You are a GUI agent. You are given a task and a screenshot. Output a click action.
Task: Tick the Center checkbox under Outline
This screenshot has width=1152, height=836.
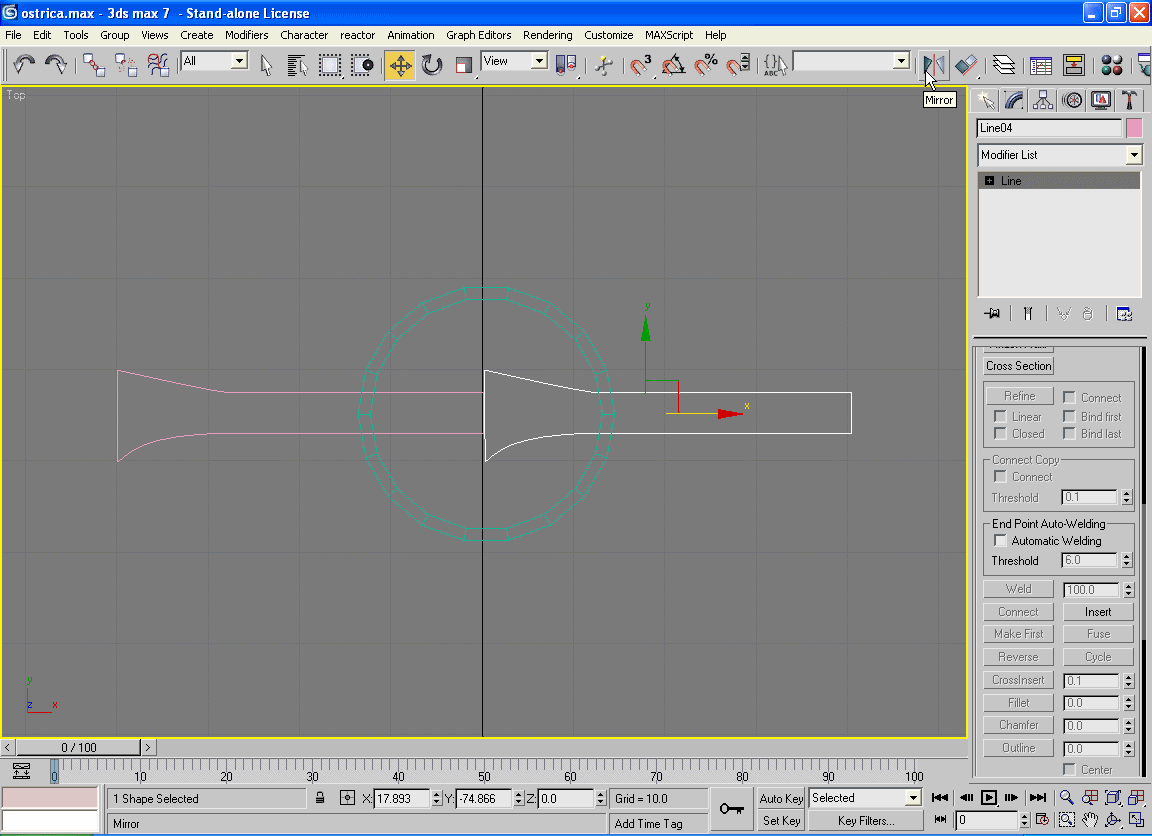[1069, 770]
